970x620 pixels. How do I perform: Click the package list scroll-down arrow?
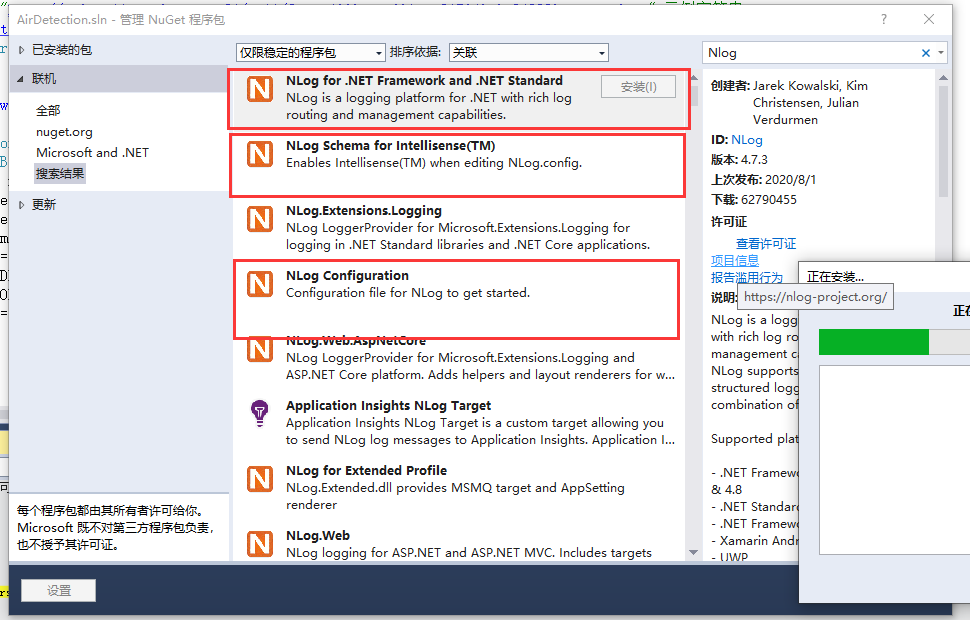click(693, 552)
